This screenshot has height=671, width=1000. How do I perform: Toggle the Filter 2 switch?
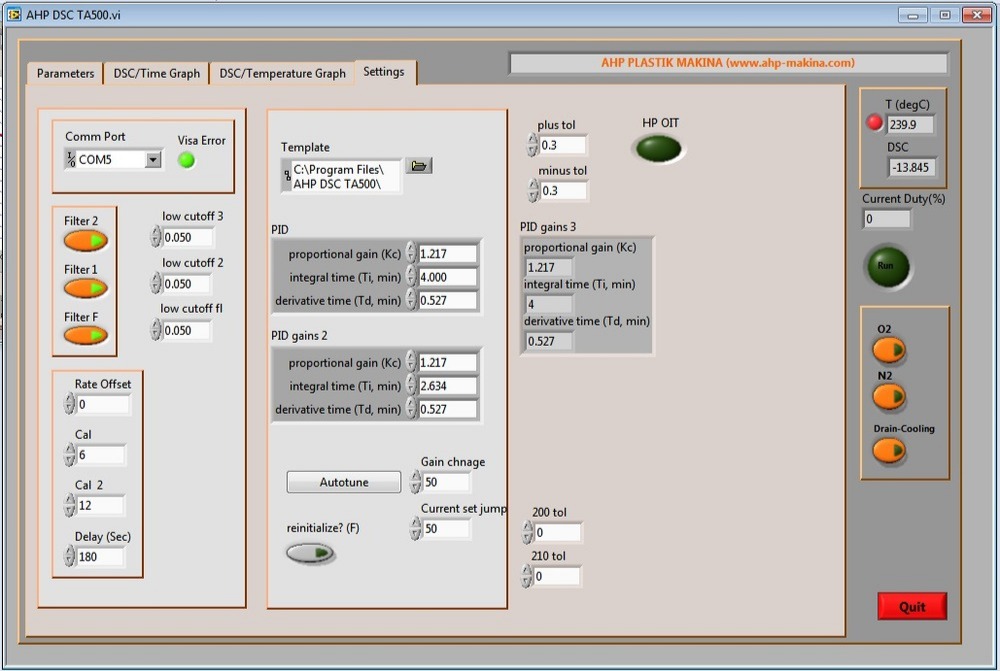click(x=85, y=240)
